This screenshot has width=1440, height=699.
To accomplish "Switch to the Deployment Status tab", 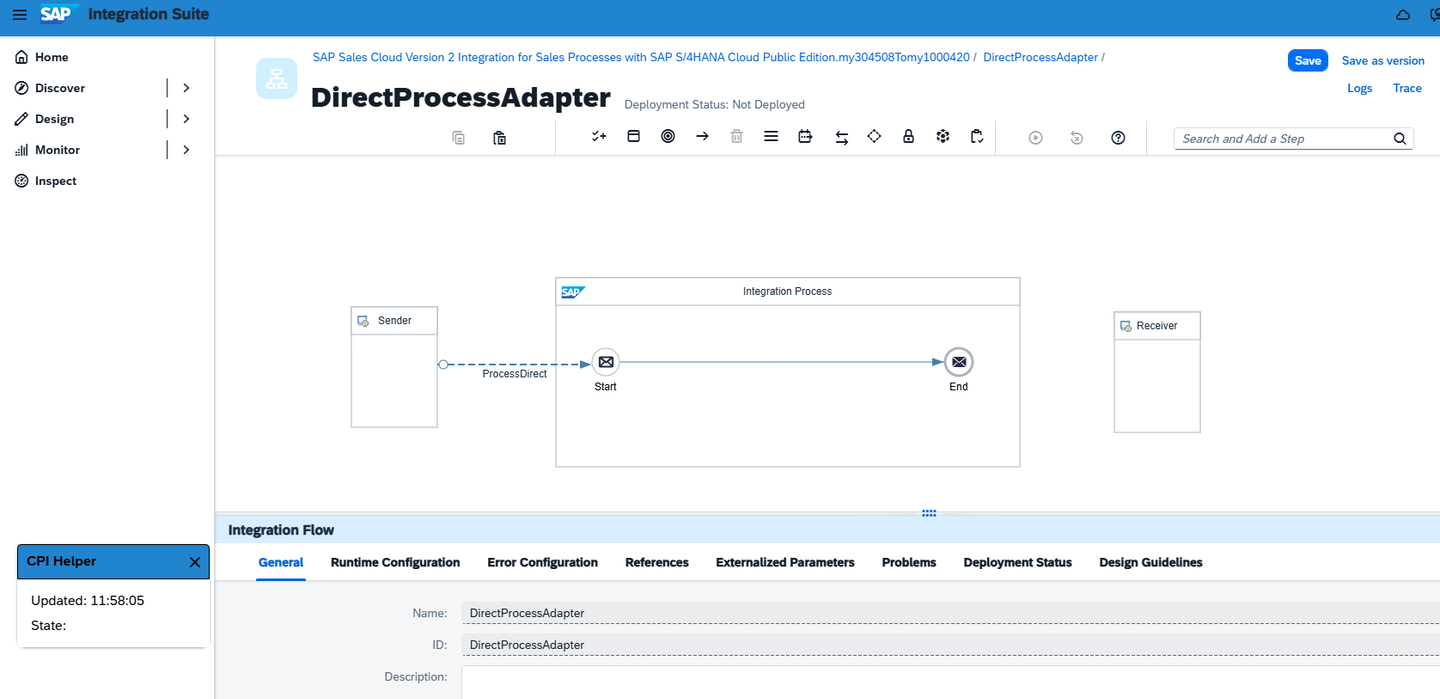I will 1017,562.
